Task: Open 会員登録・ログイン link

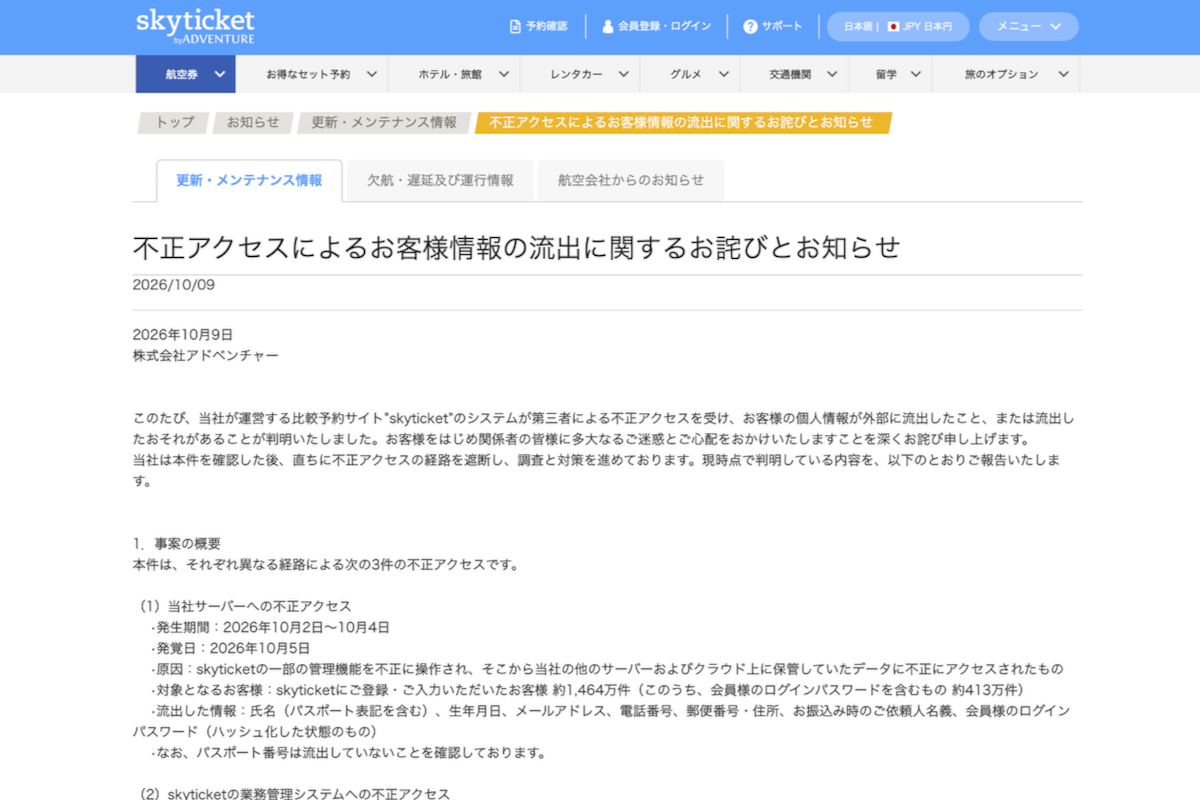Action: (x=657, y=27)
